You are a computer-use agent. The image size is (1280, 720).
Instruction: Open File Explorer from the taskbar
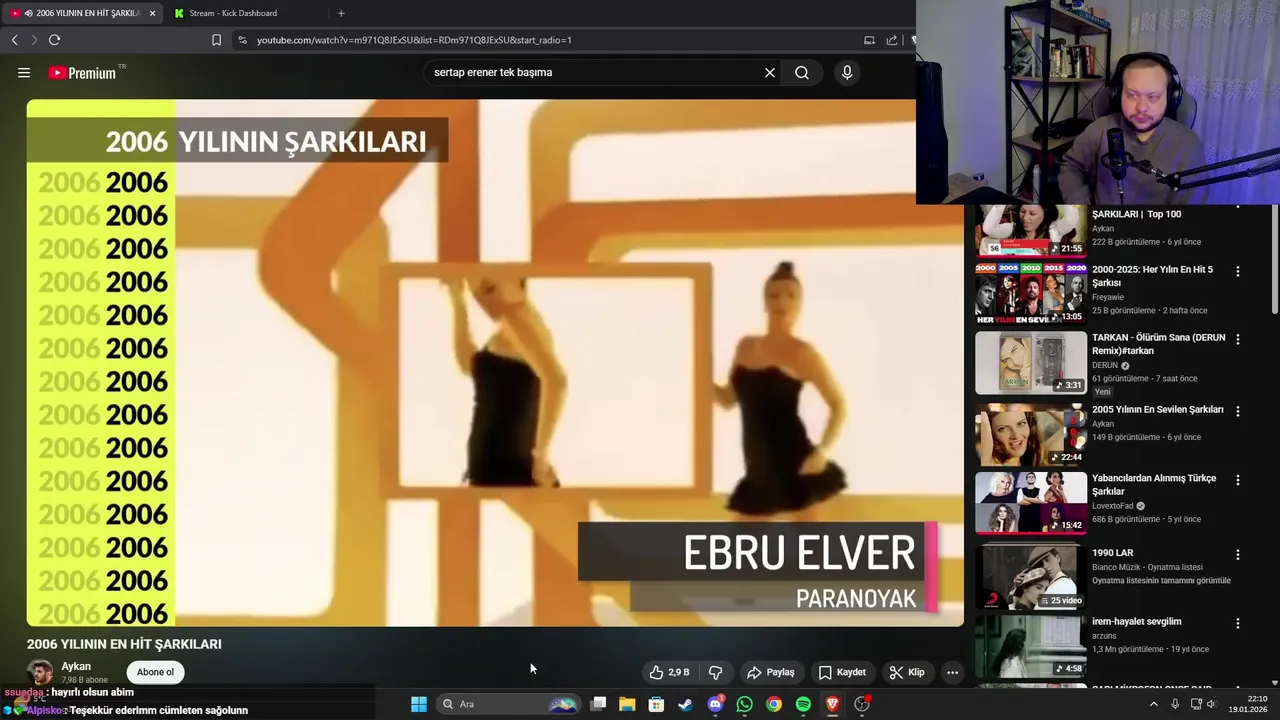[627, 704]
